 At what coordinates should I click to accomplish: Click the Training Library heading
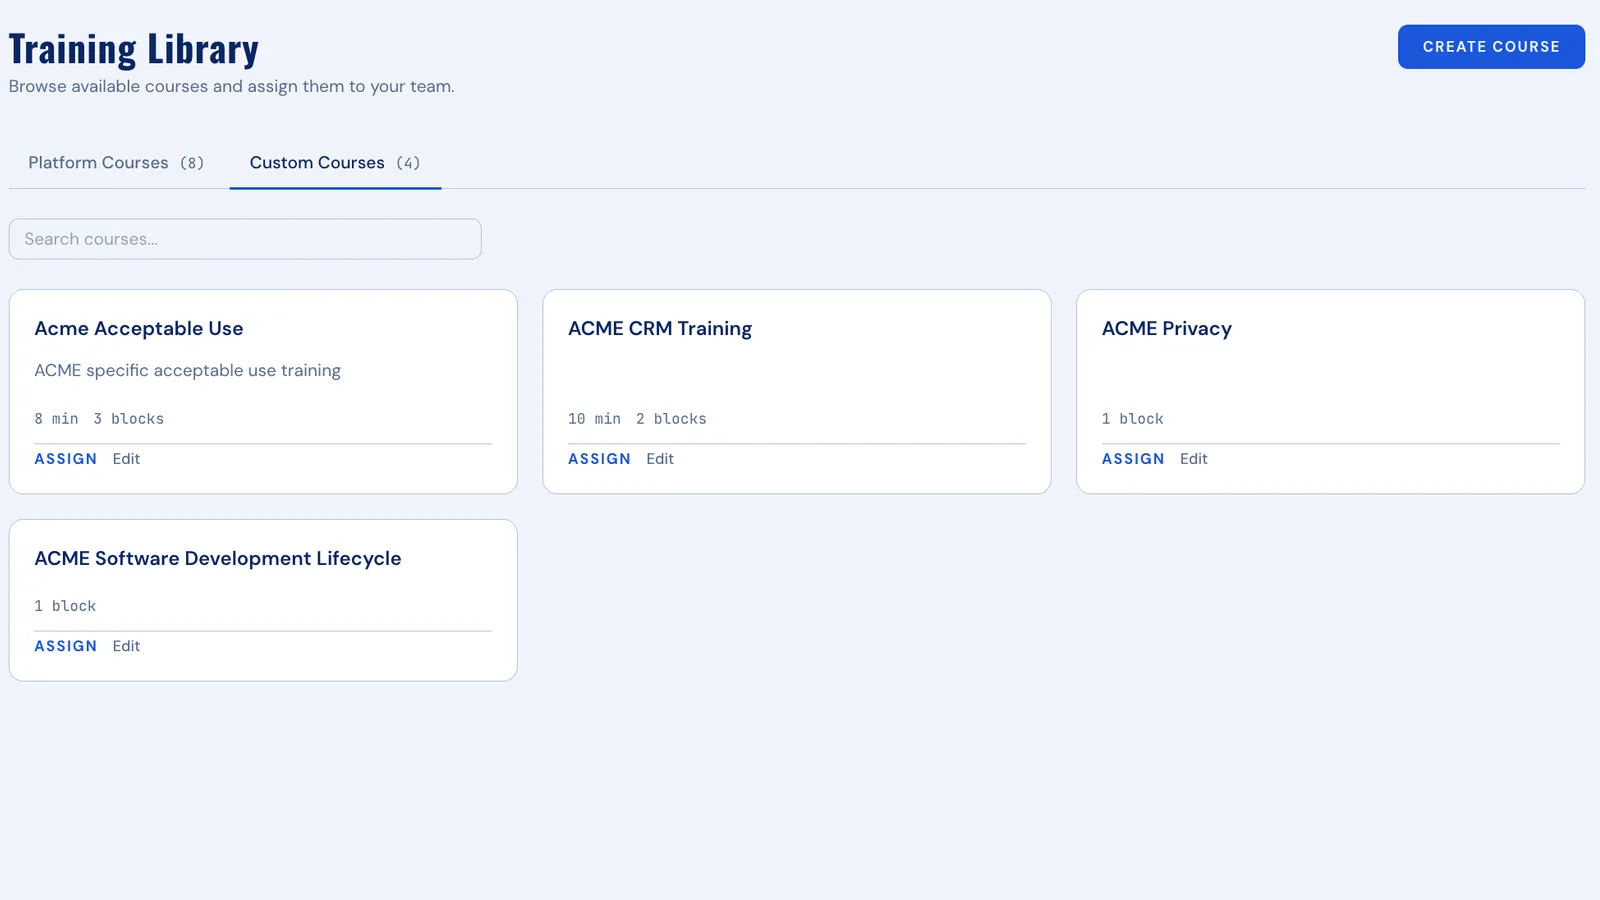134,49
